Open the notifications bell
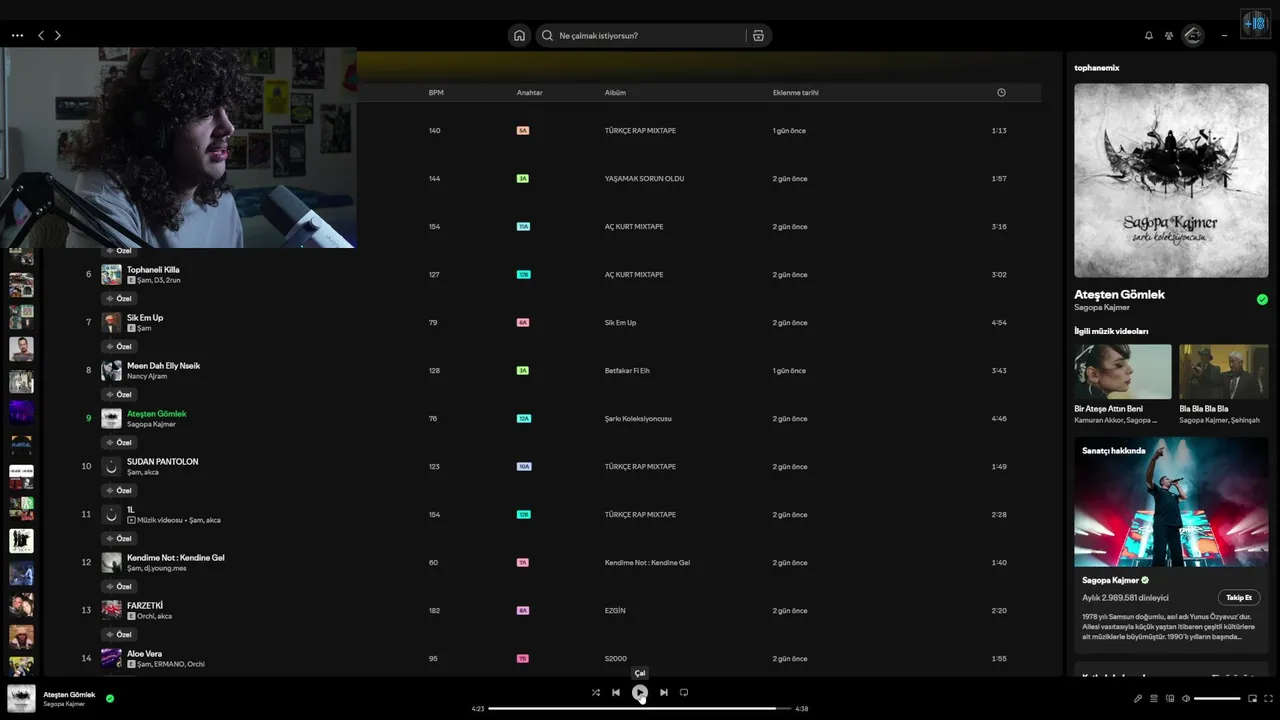The width and height of the screenshot is (1280, 720). pos(1149,35)
